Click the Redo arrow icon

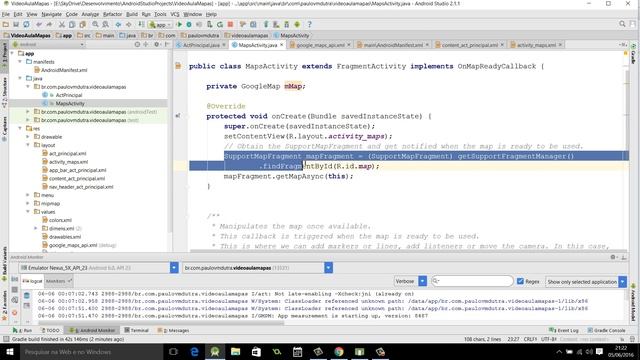49,24
